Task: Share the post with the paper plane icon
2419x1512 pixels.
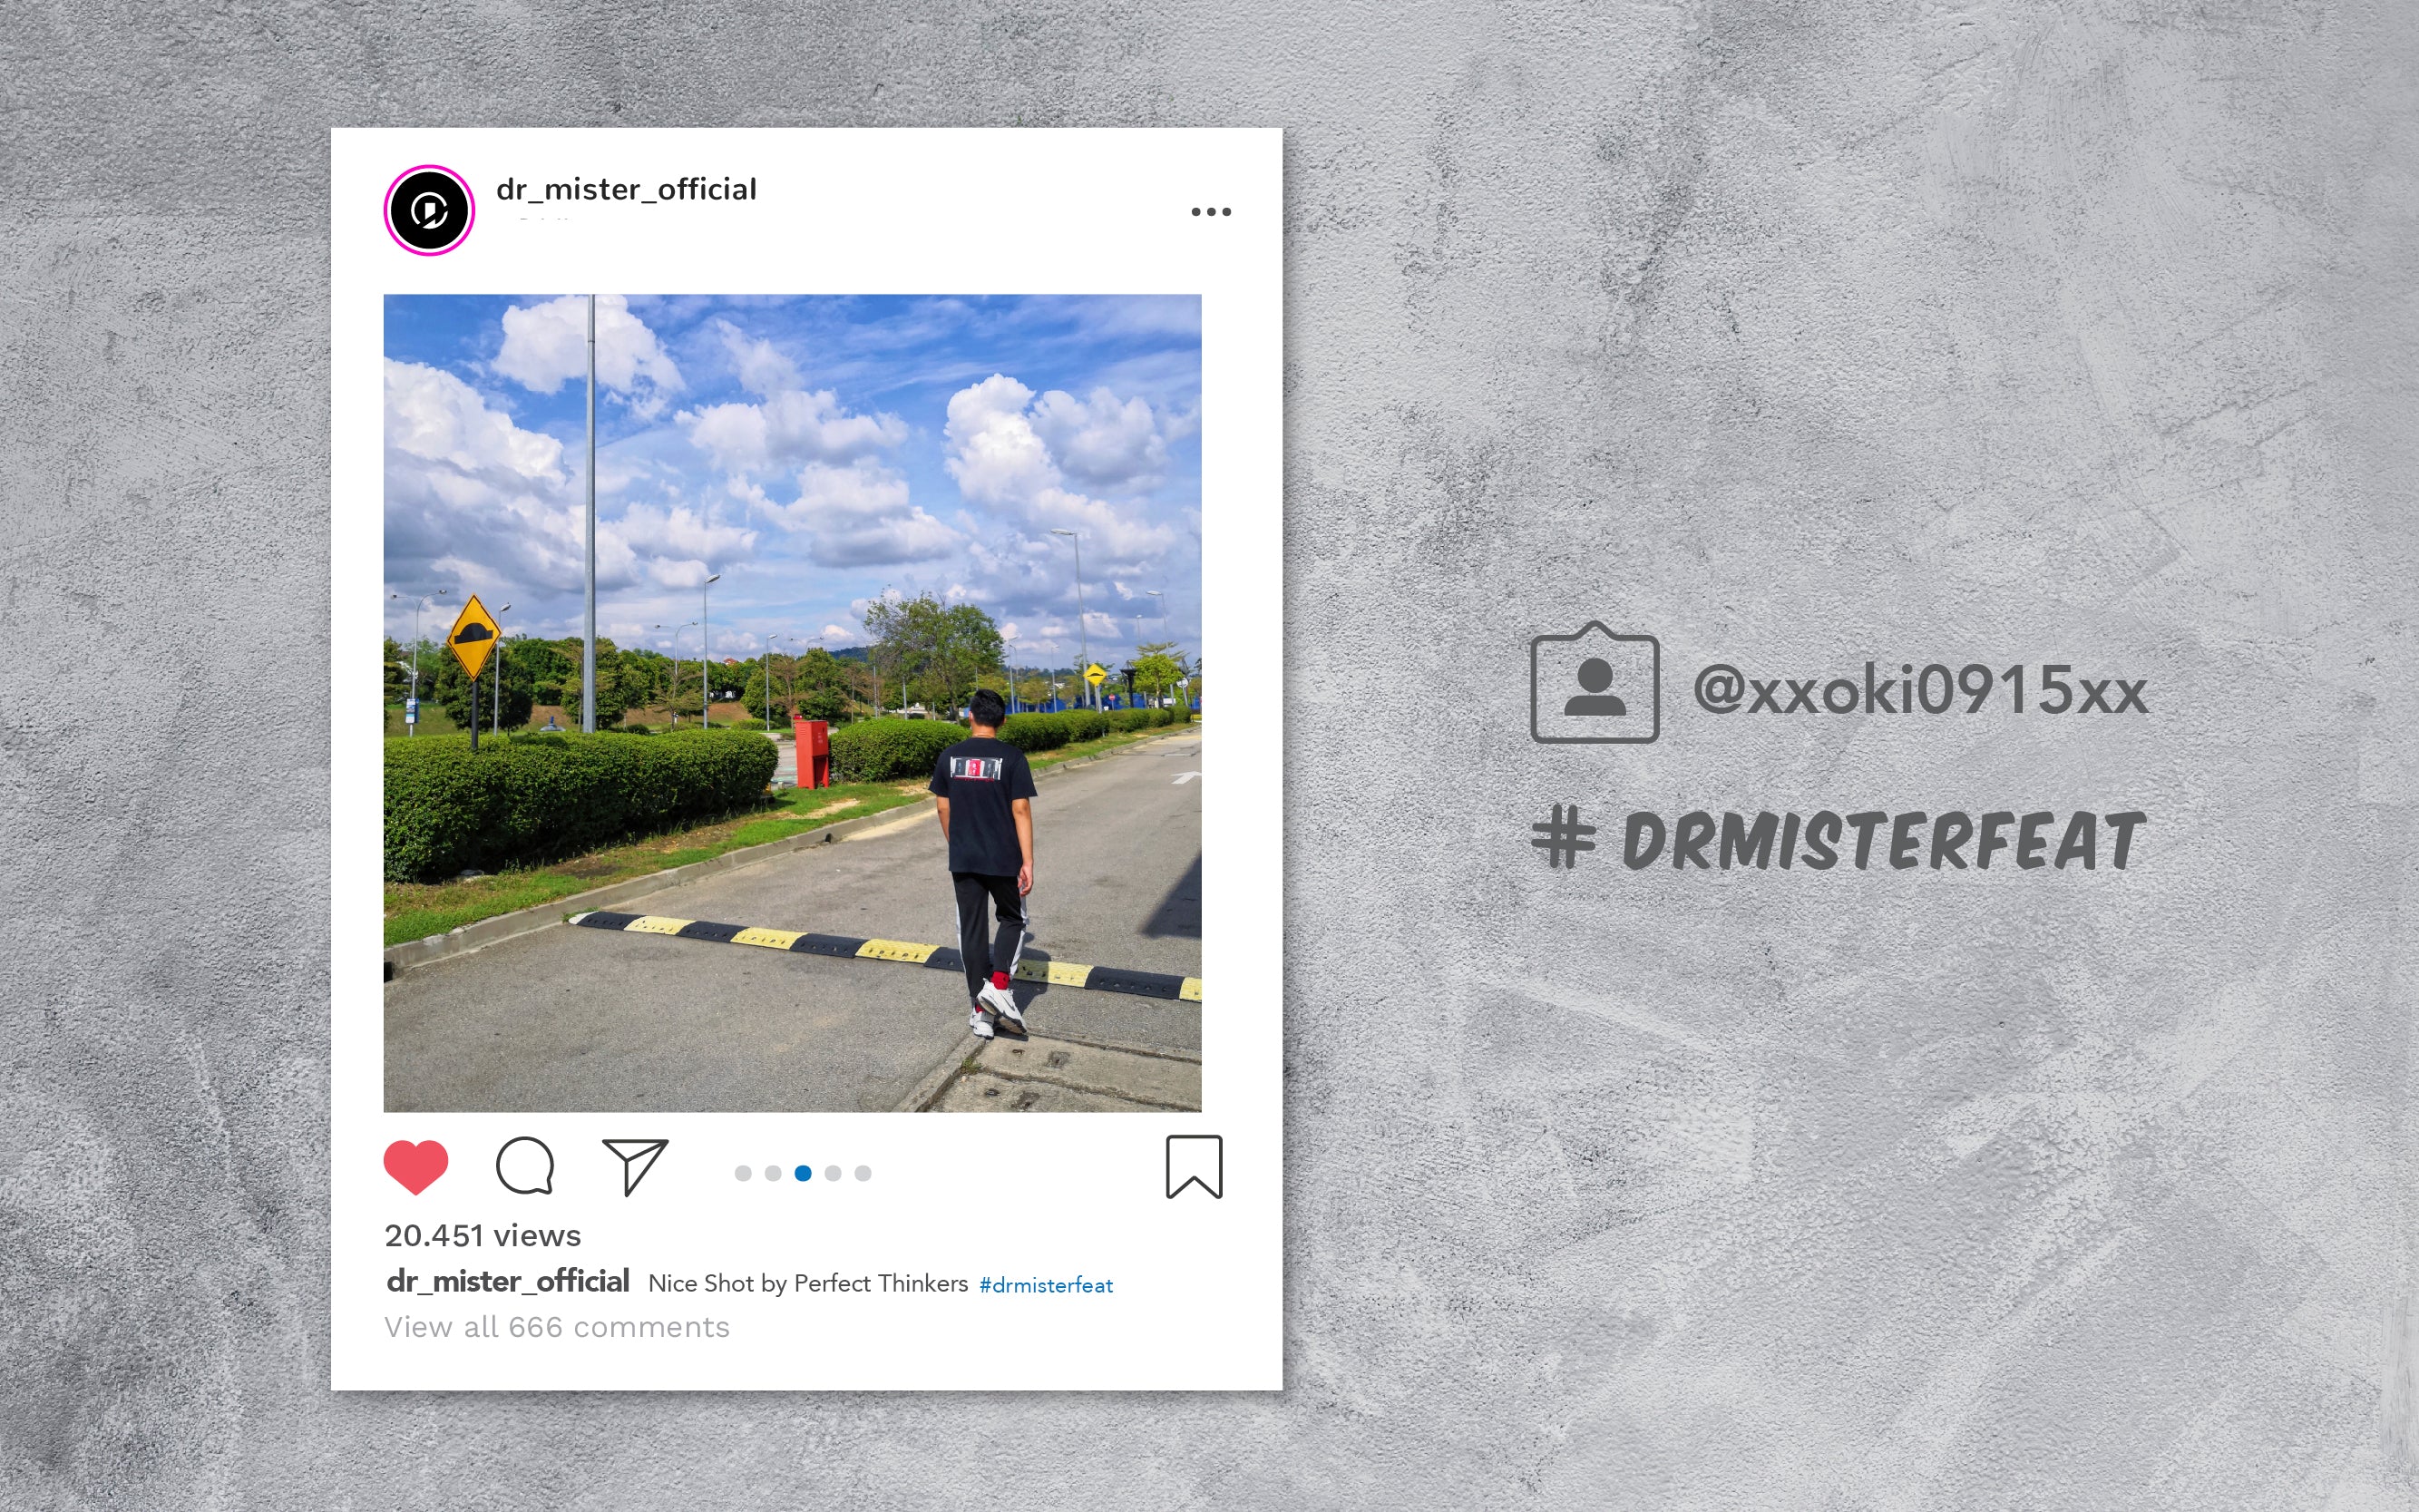Action: tap(634, 1166)
